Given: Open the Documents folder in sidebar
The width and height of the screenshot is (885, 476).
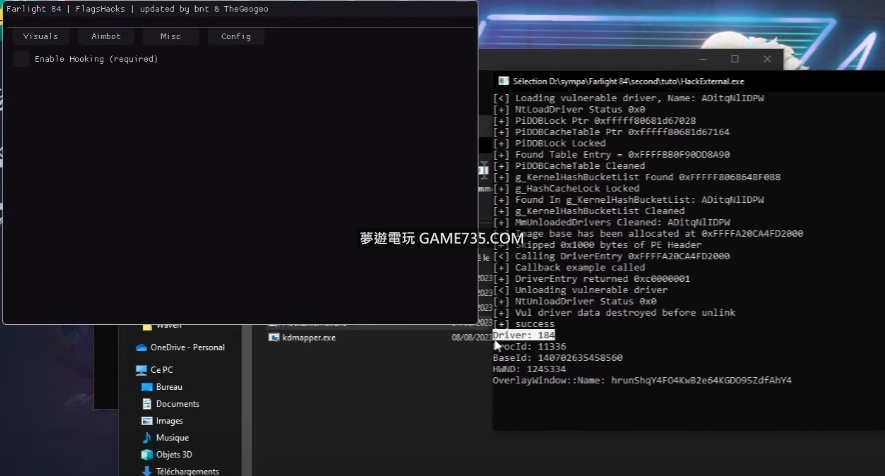Looking at the screenshot, I should (147, 404).
